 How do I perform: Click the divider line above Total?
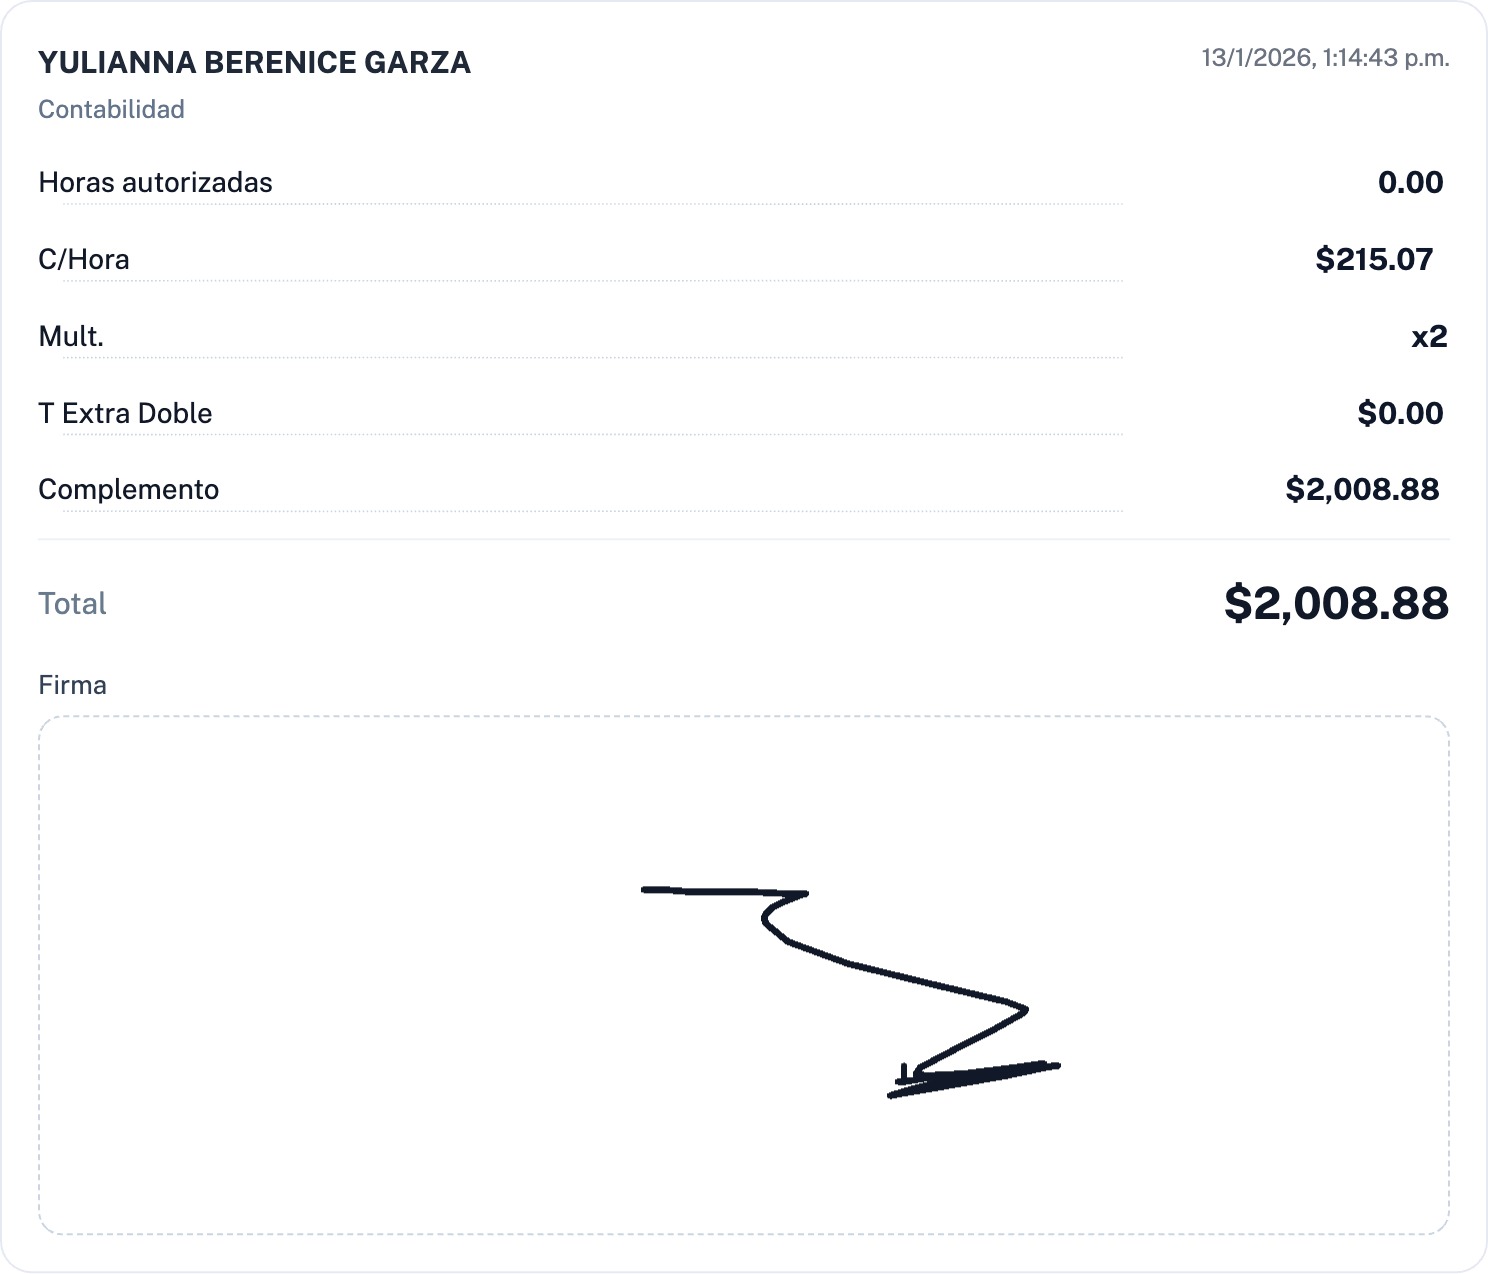point(744,540)
